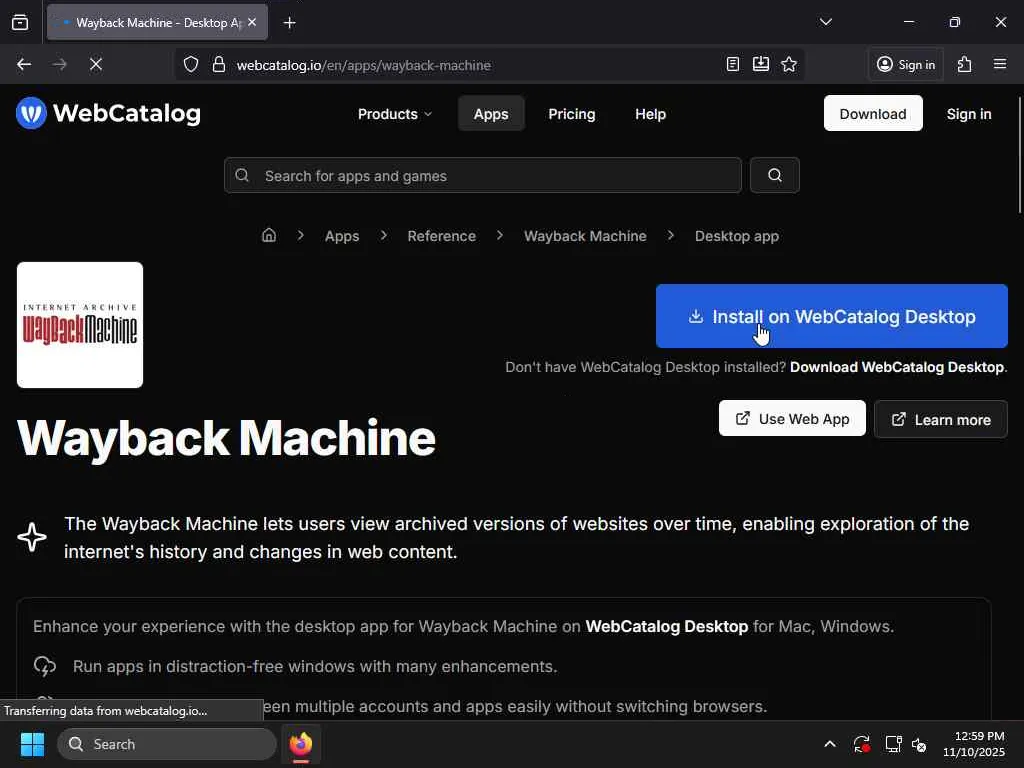The height and width of the screenshot is (768, 1024).
Task: Click the page vertical scrollbar
Action: coord(1019,155)
